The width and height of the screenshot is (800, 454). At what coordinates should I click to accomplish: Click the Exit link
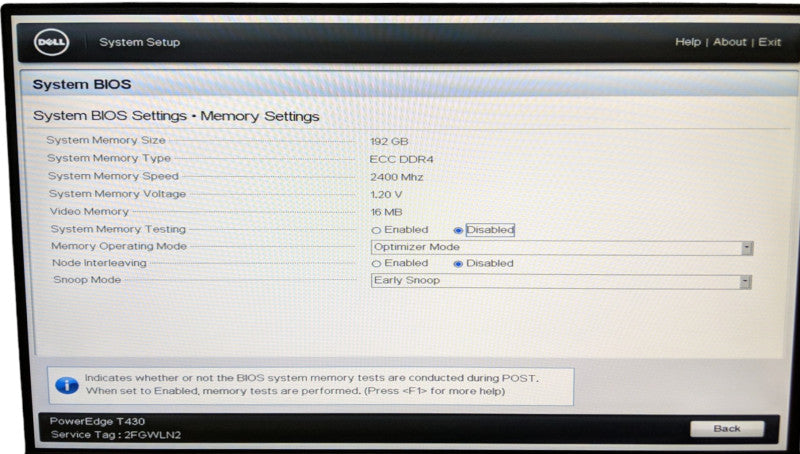[769, 42]
